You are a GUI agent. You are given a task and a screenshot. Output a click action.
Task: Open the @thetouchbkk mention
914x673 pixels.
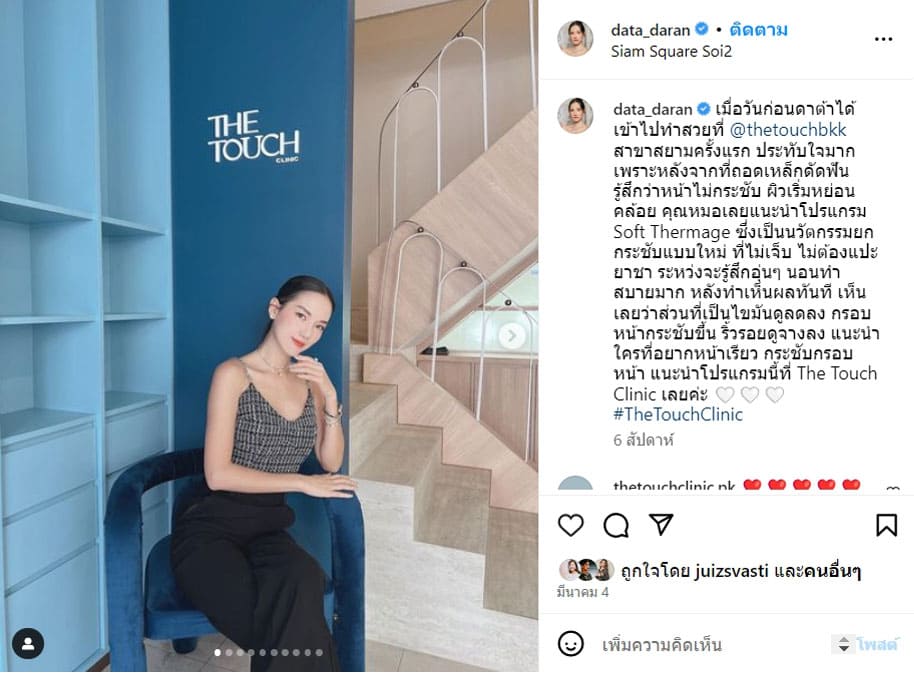788,129
